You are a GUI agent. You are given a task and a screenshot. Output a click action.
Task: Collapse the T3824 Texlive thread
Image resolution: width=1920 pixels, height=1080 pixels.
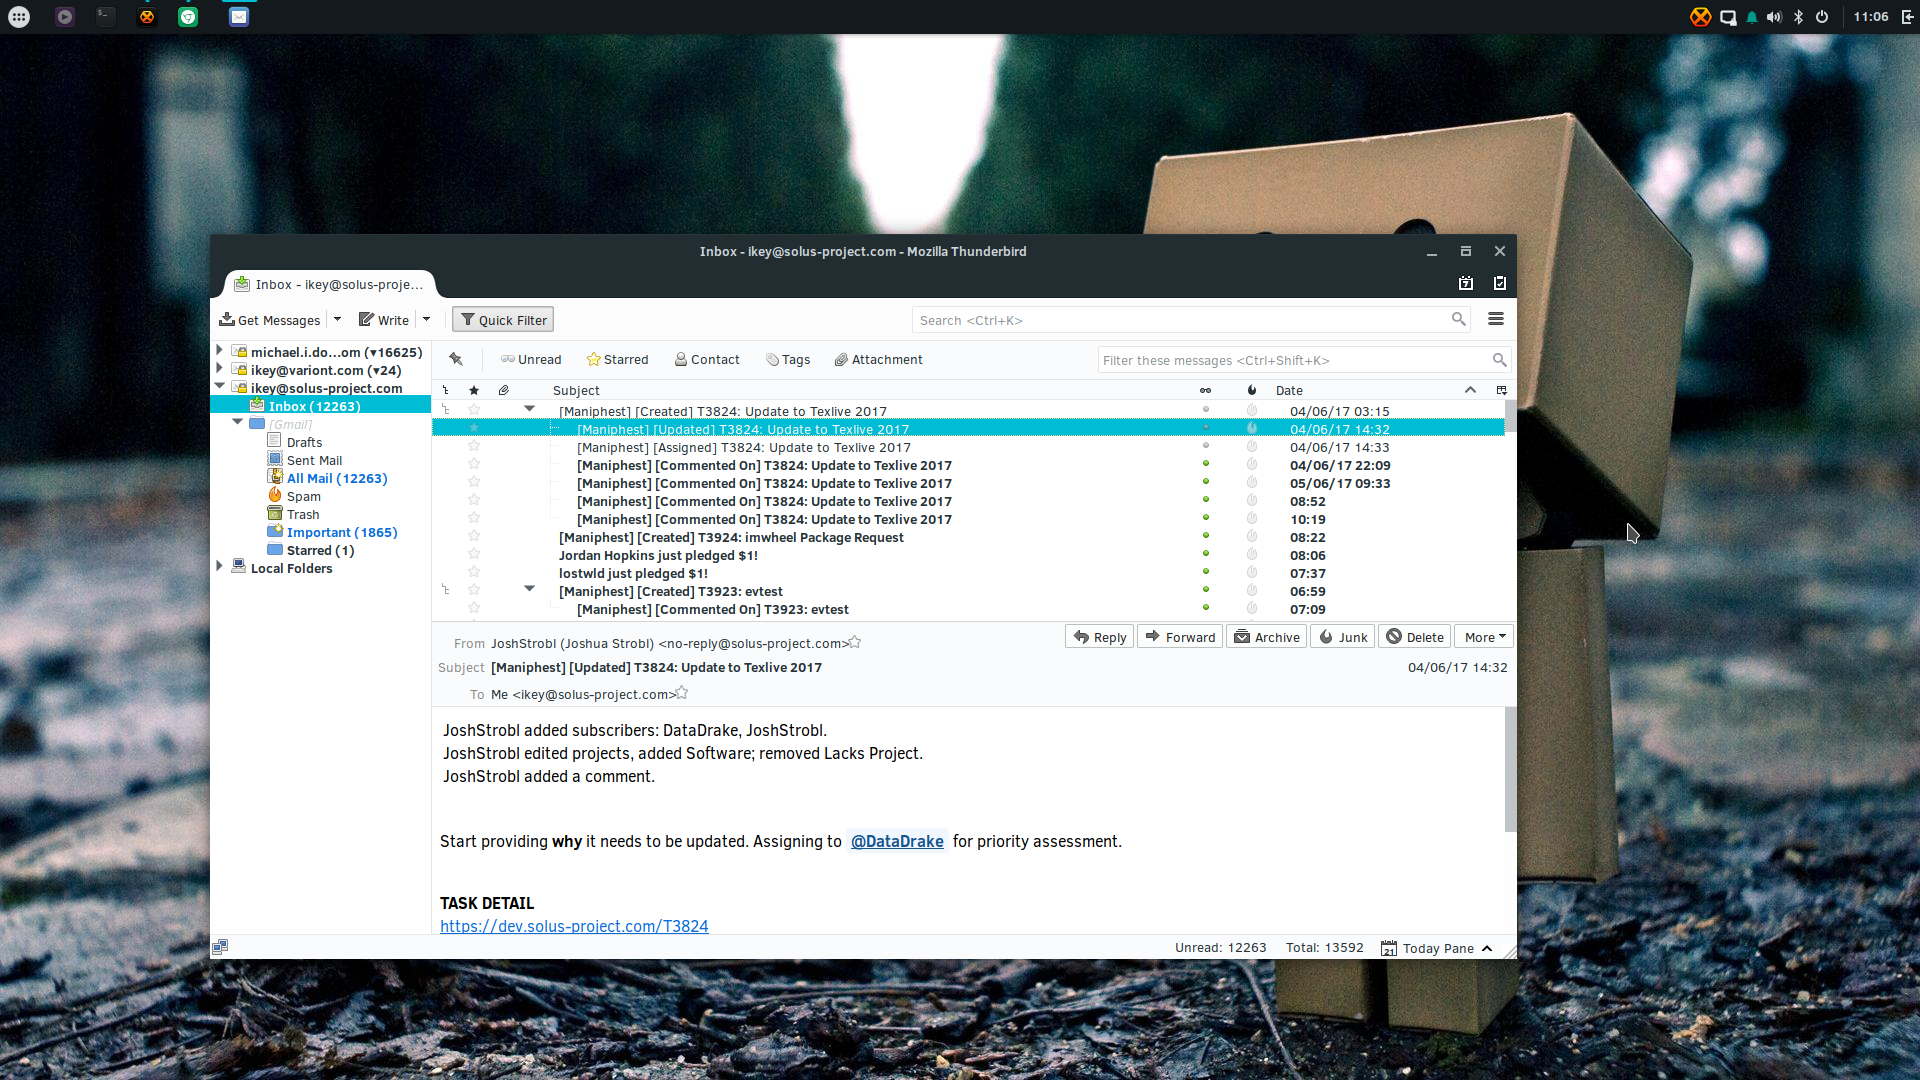tap(530, 409)
